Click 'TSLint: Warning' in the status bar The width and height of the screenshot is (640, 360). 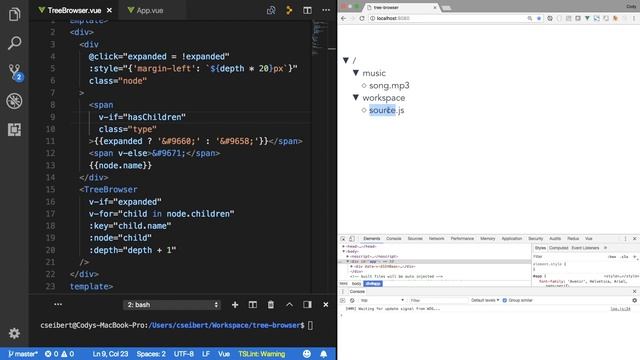pos(262,354)
